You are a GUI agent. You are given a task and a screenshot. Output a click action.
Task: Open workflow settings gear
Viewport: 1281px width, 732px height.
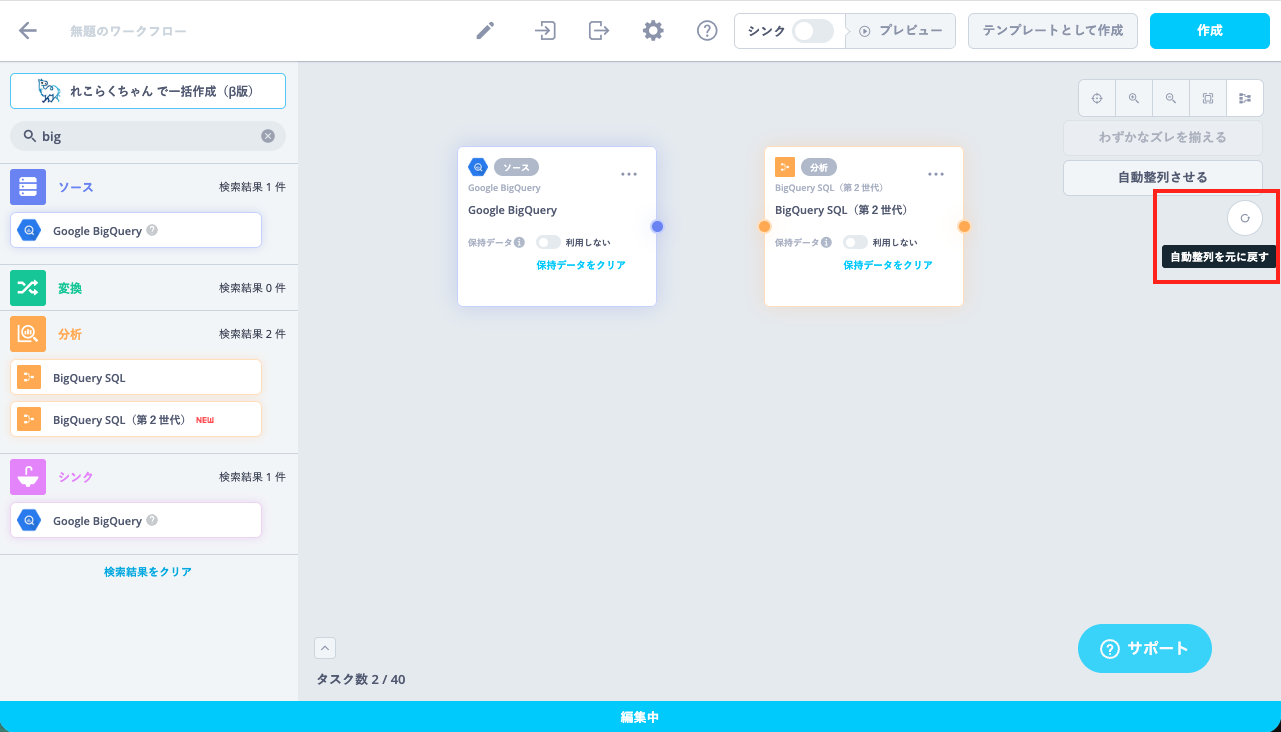pos(653,31)
